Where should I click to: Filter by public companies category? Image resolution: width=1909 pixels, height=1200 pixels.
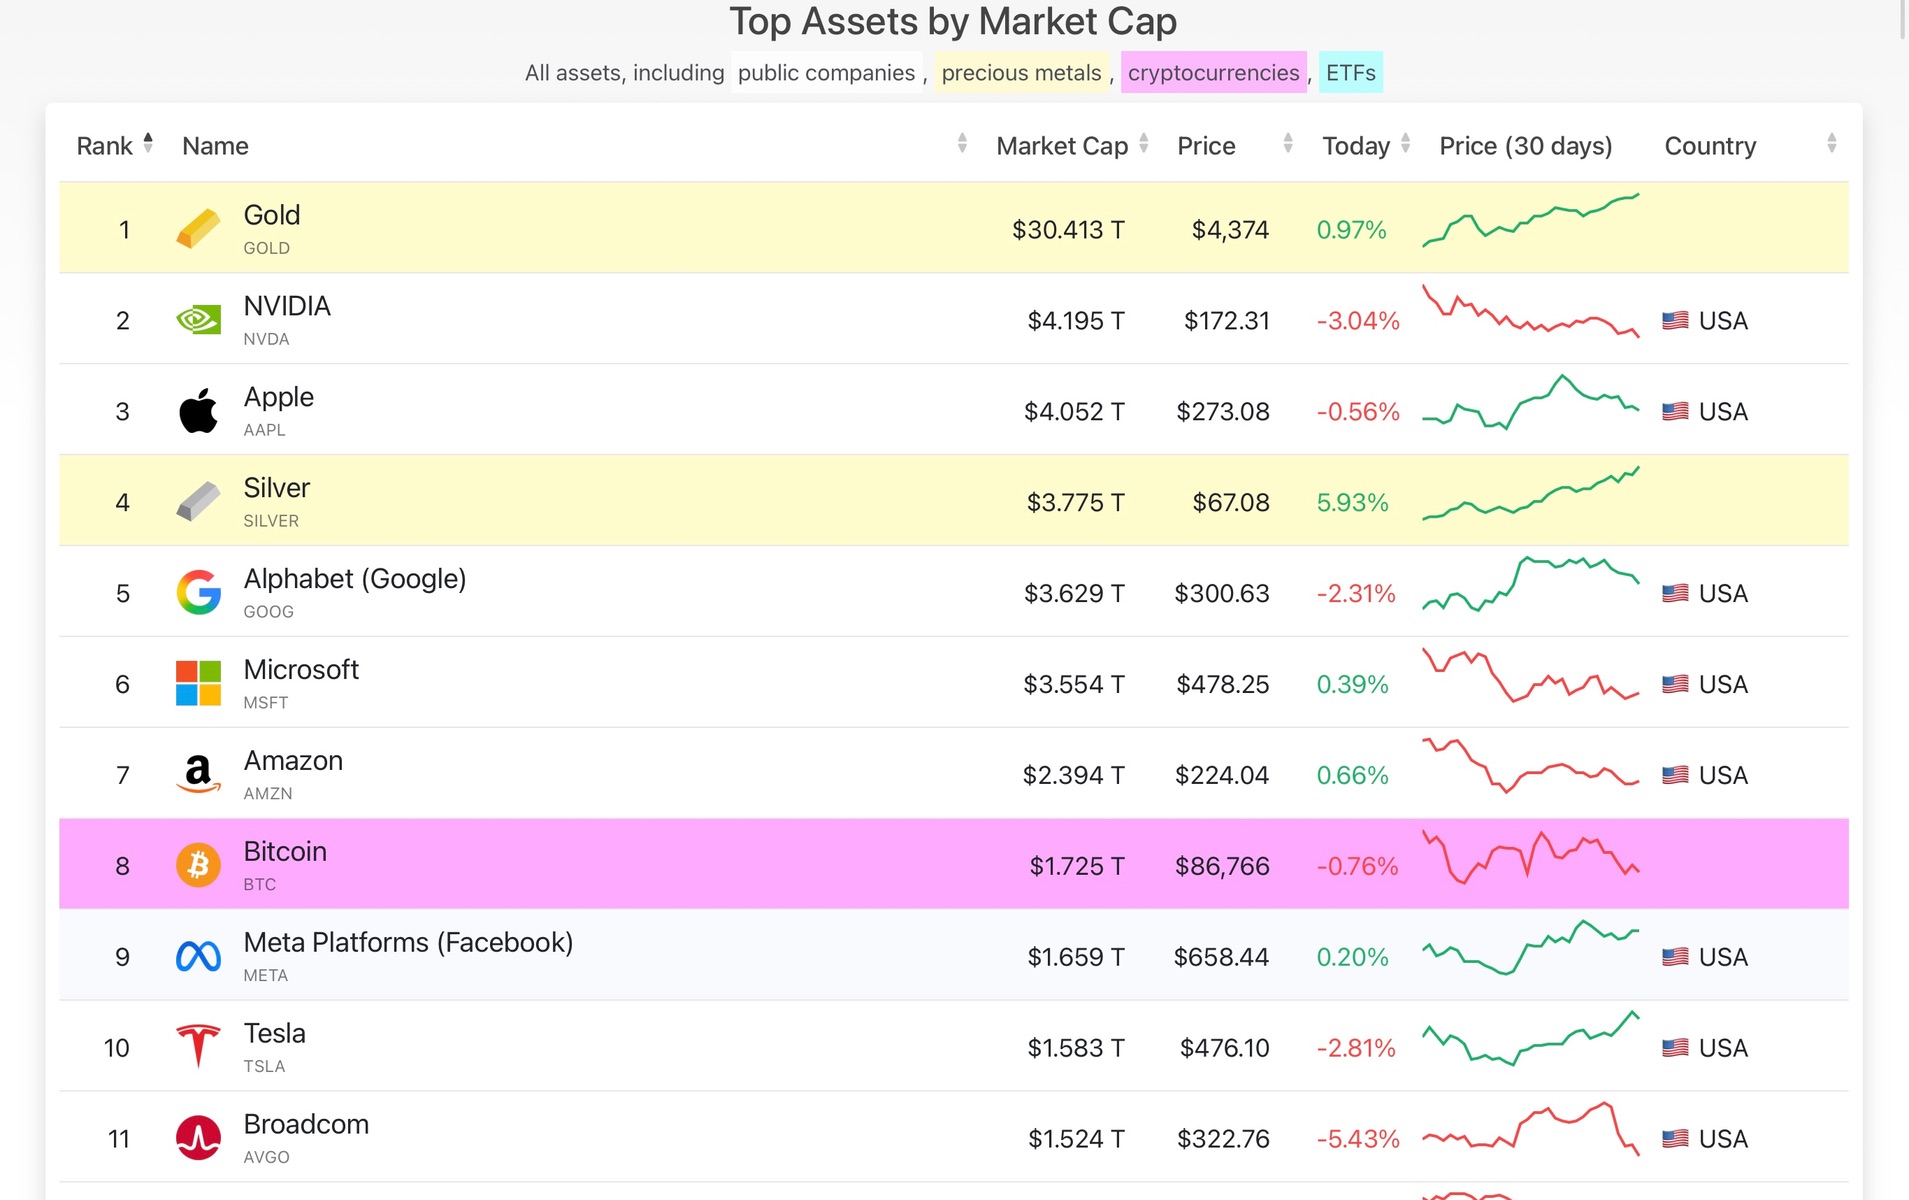click(x=826, y=73)
